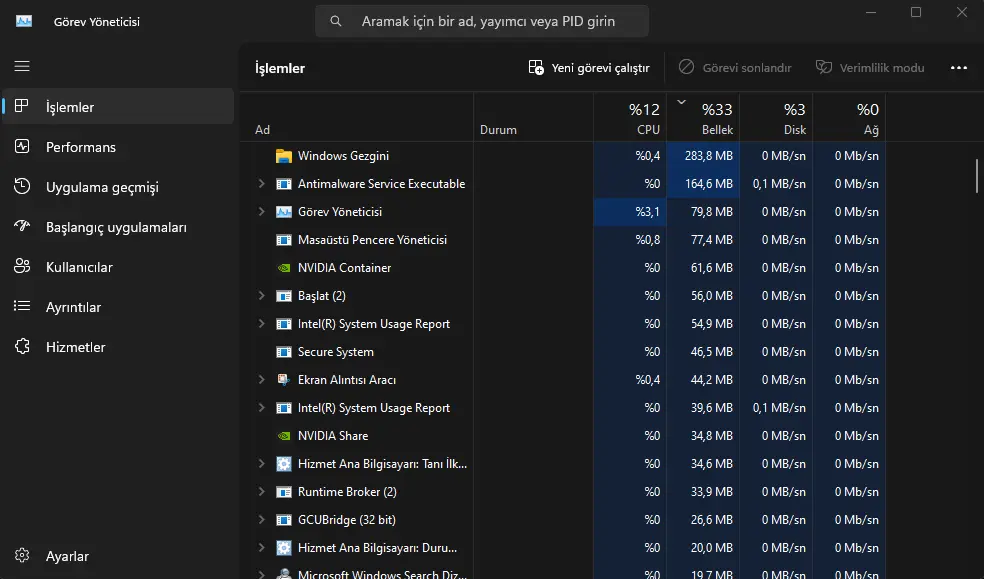
Task: Go to the Kullanıcılar tab
Action: [x=118, y=267]
